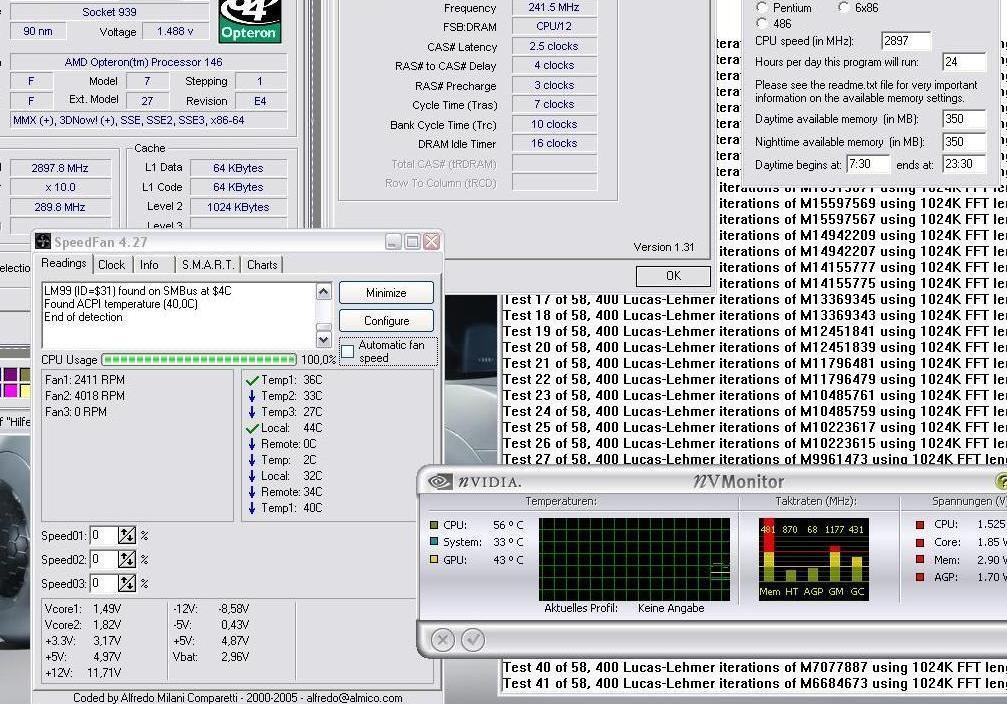Click the Fan1: 2411 RPM reading
The width and height of the screenshot is (1007, 704).
coord(85,380)
